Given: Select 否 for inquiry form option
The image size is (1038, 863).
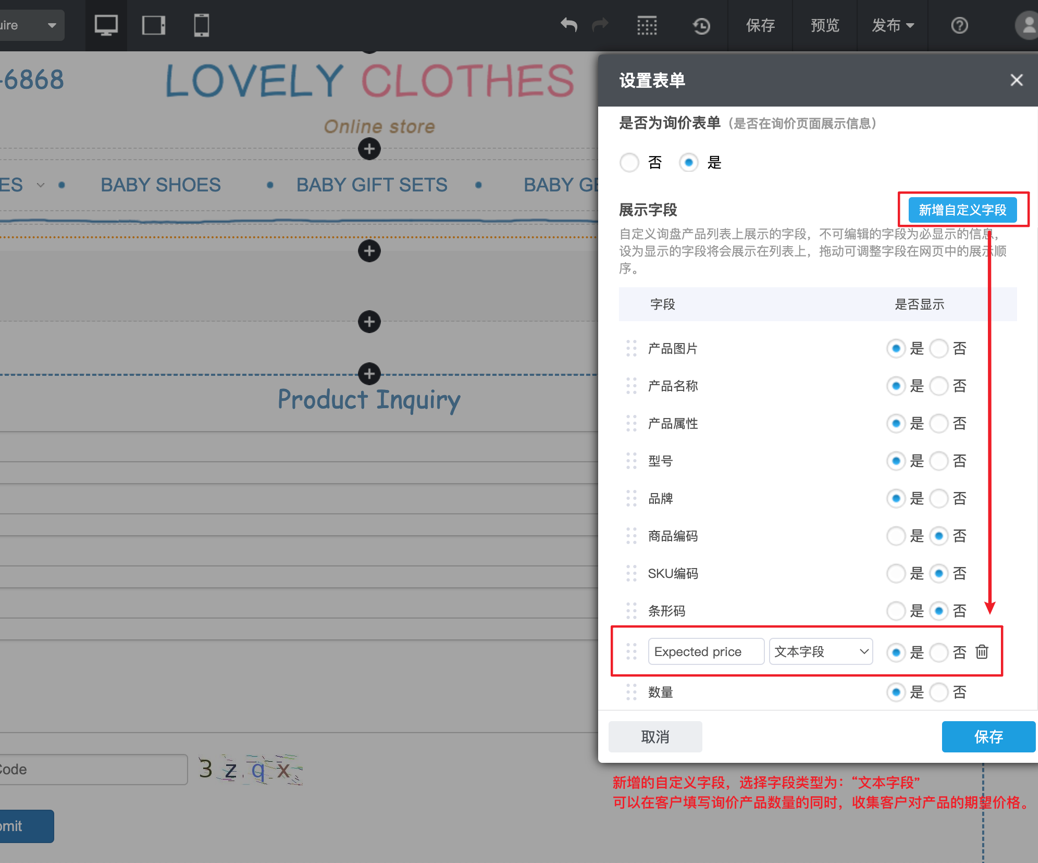Looking at the screenshot, I should click(630, 162).
